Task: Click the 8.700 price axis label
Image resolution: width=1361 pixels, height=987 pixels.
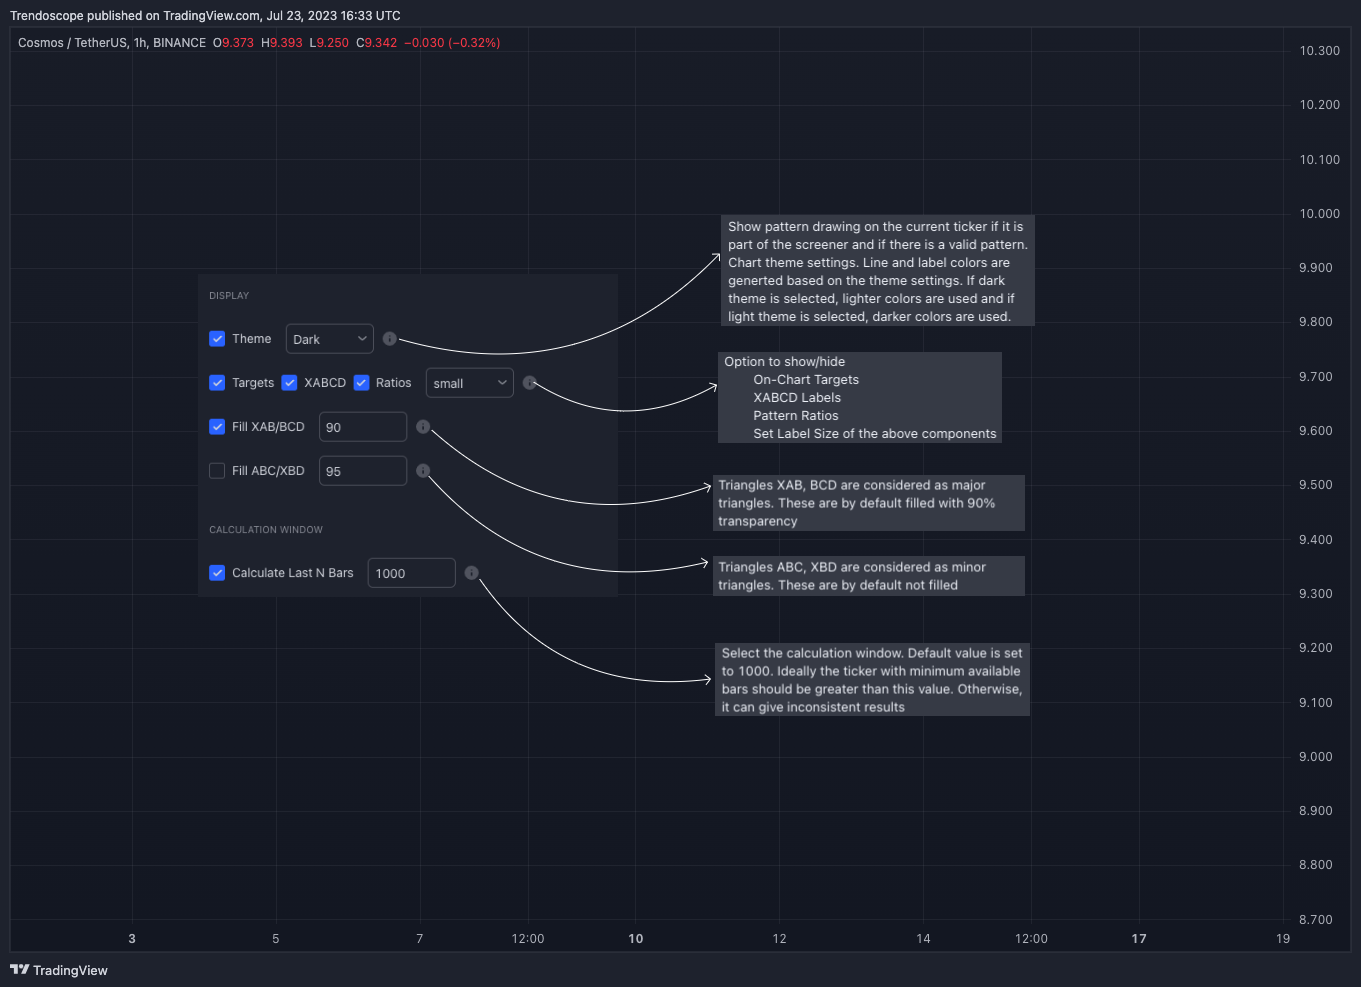Action: point(1315,920)
